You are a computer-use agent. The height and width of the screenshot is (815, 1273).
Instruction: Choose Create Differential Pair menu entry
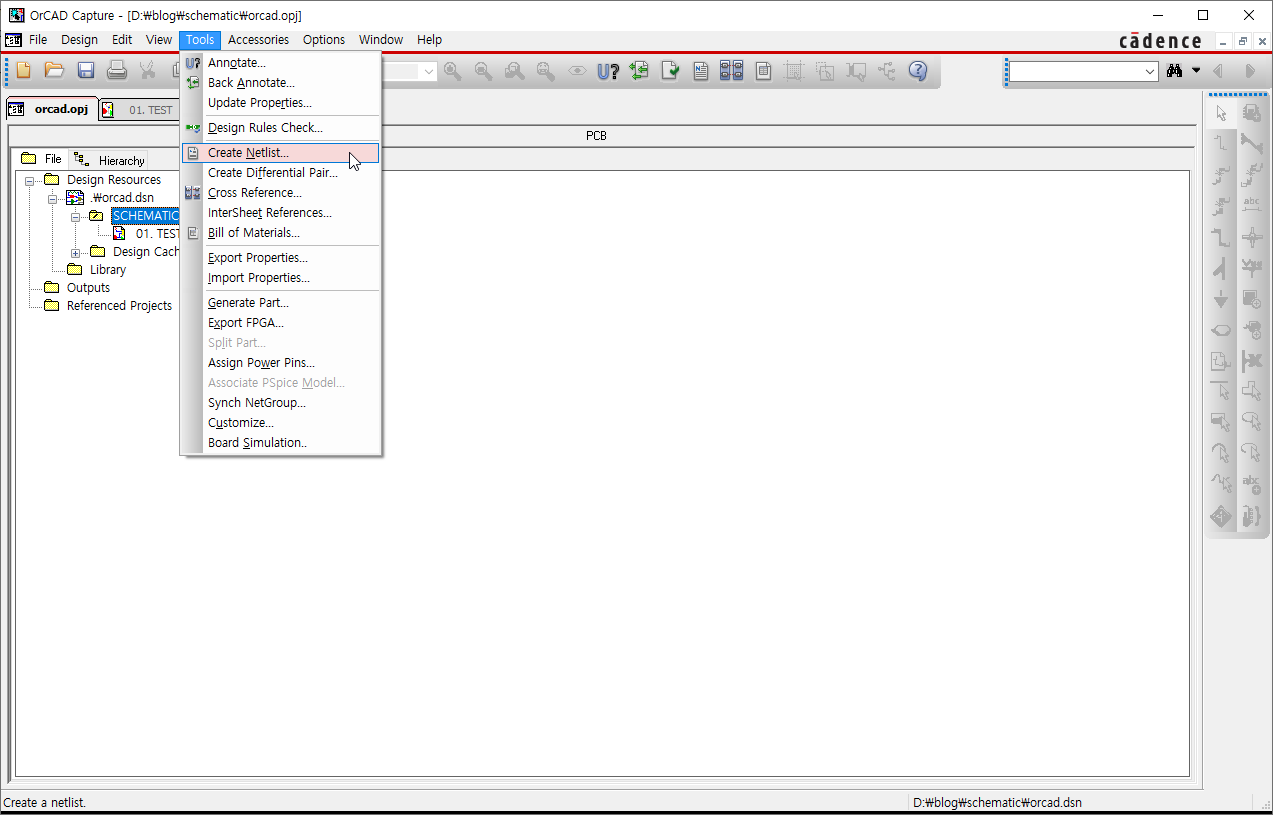pyautogui.click(x=281, y=173)
